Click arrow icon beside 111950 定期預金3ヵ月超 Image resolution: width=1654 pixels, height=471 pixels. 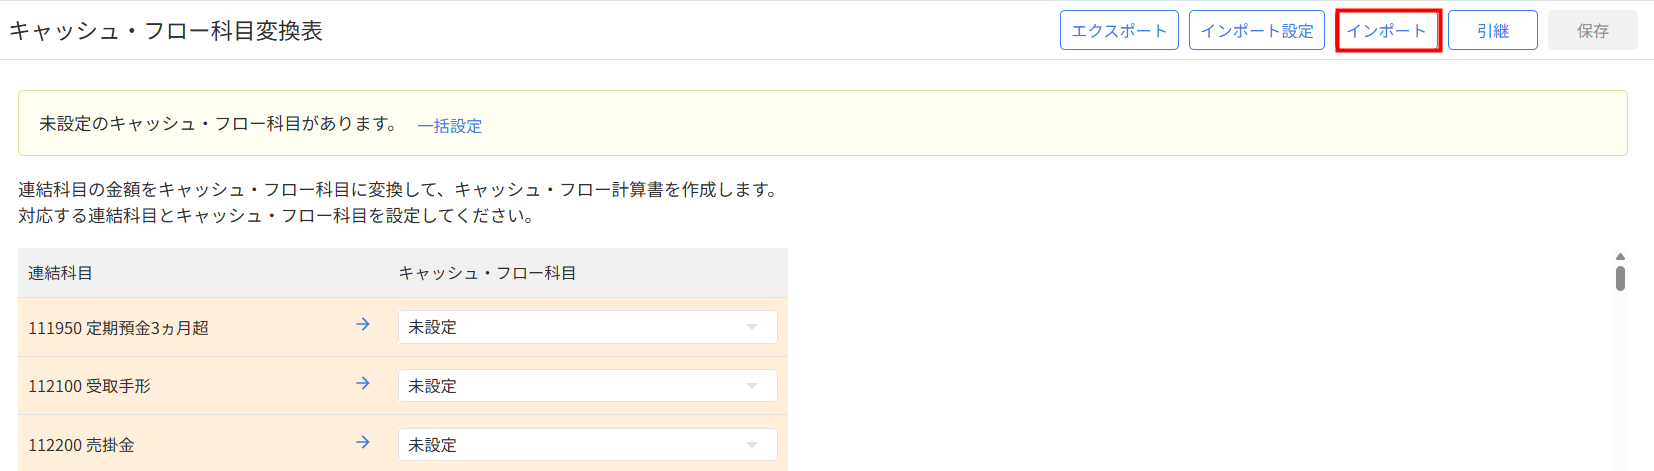(363, 325)
